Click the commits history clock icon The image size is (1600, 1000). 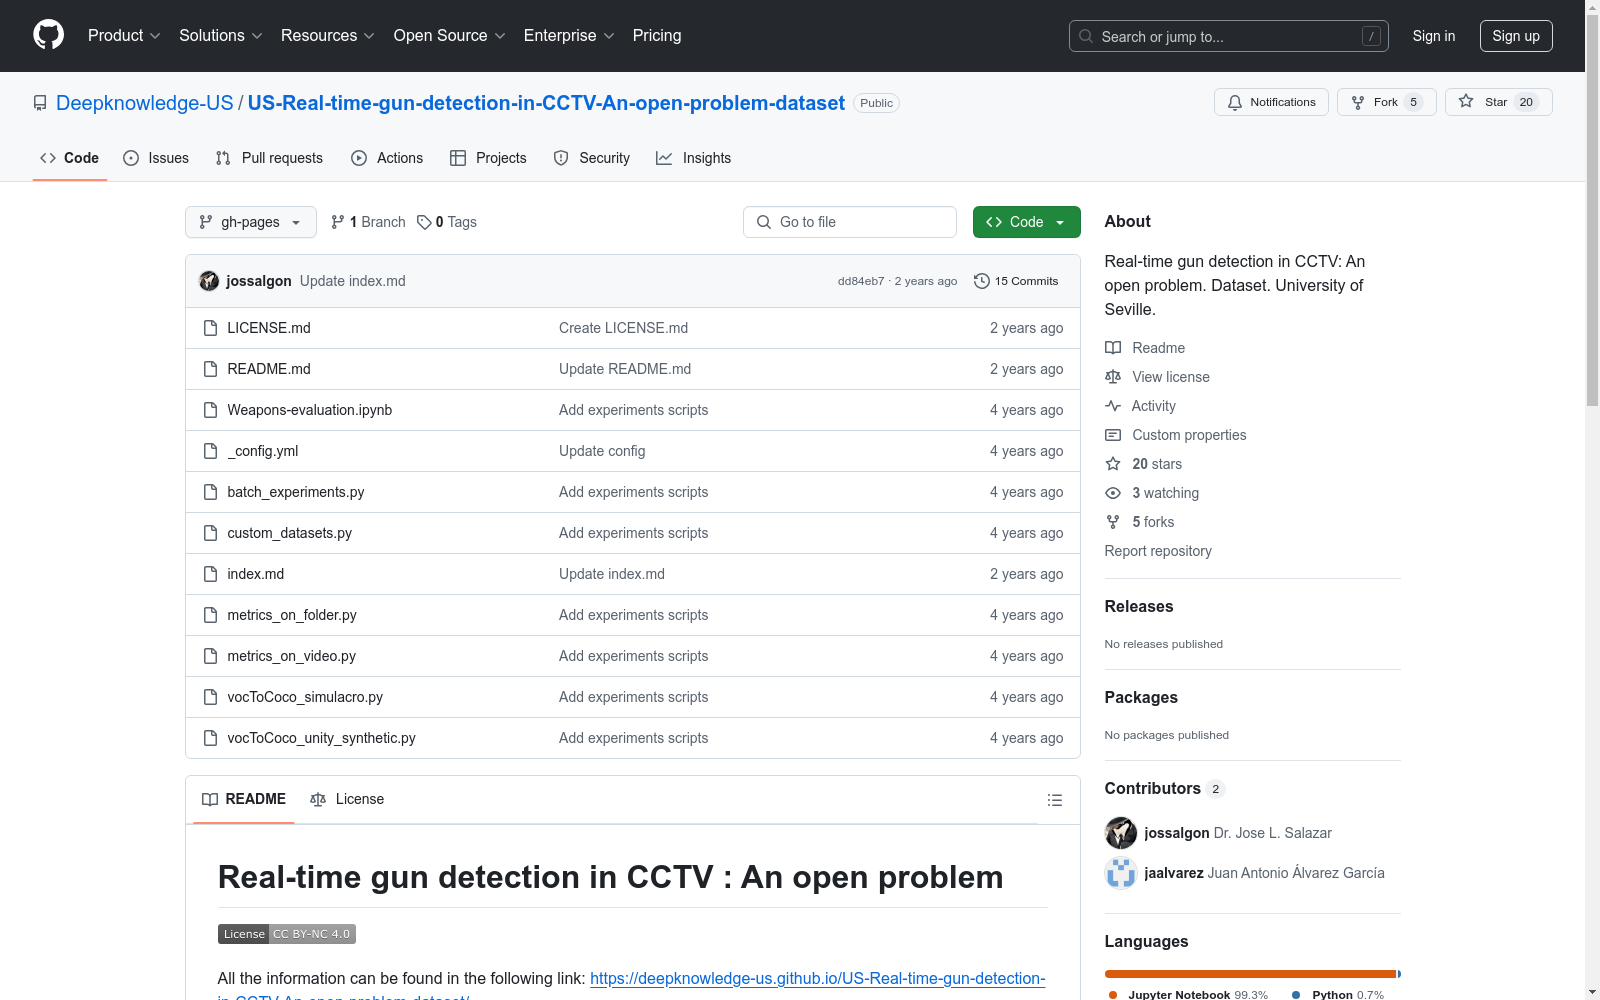pos(982,281)
